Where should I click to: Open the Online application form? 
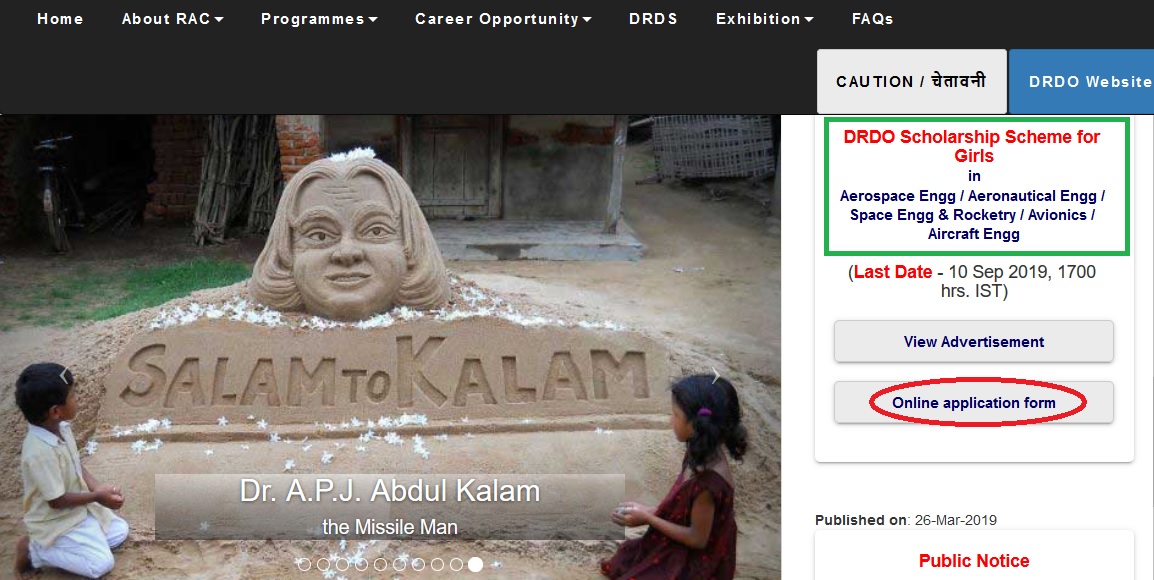coord(974,403)
